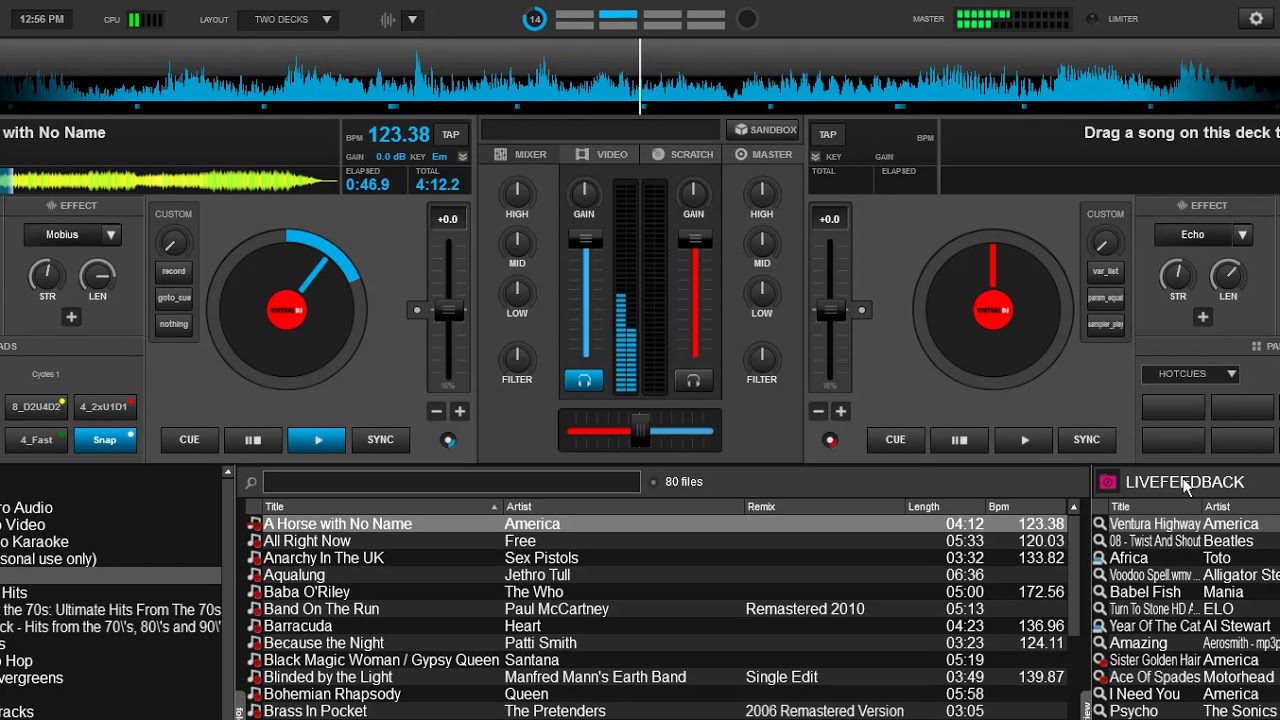This screenshot has height=720, width=1280.
Task: Open the Mobius effect dropdown arrow
Action: tap(111, 235)
